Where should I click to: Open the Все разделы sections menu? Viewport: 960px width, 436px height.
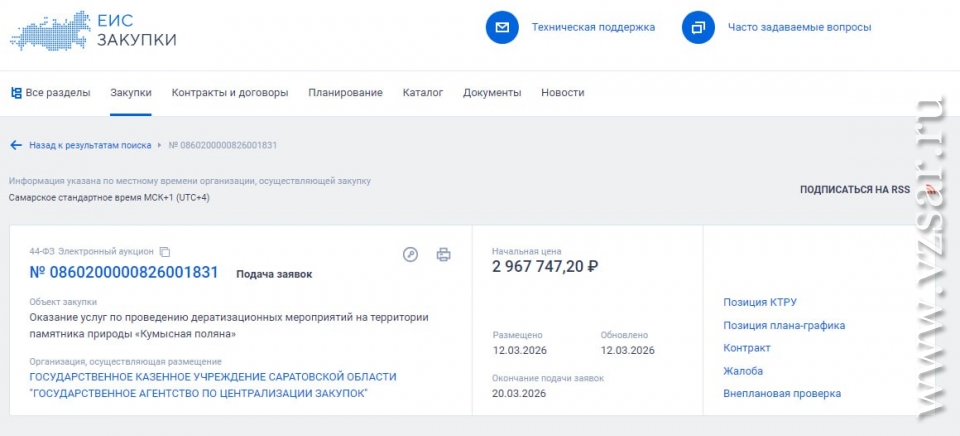click(50, 93)
